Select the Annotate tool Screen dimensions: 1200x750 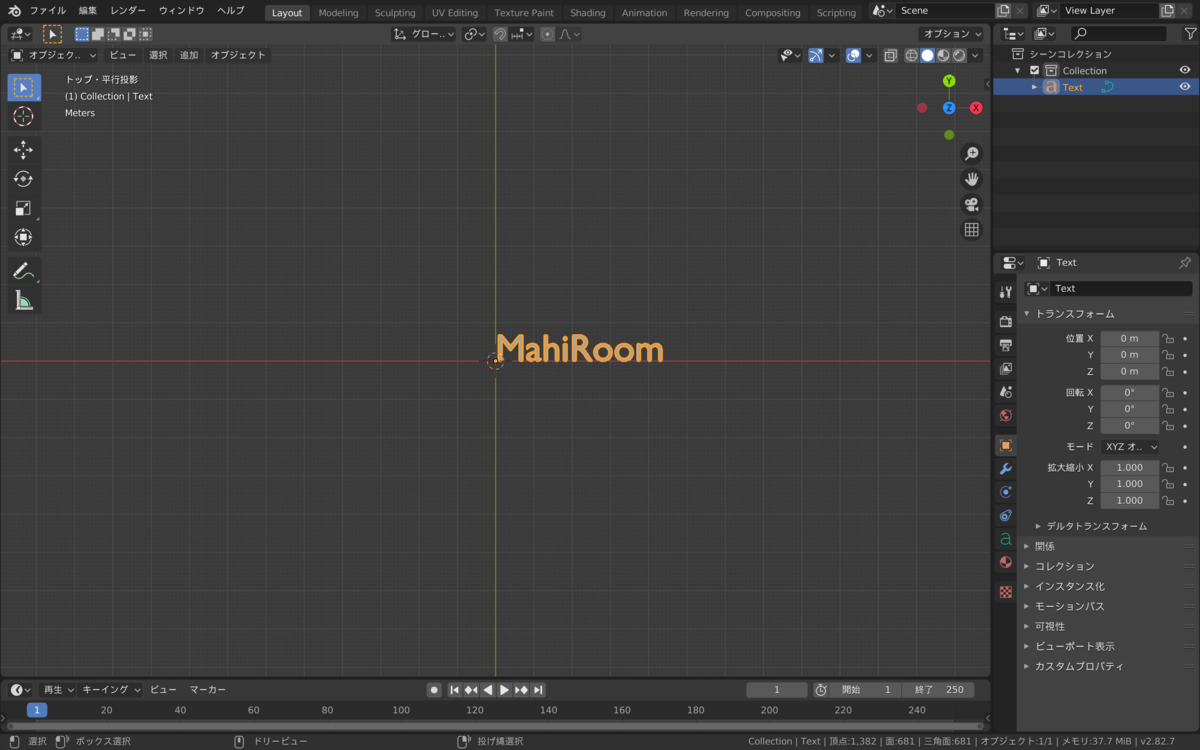click(x=23, y=270)
